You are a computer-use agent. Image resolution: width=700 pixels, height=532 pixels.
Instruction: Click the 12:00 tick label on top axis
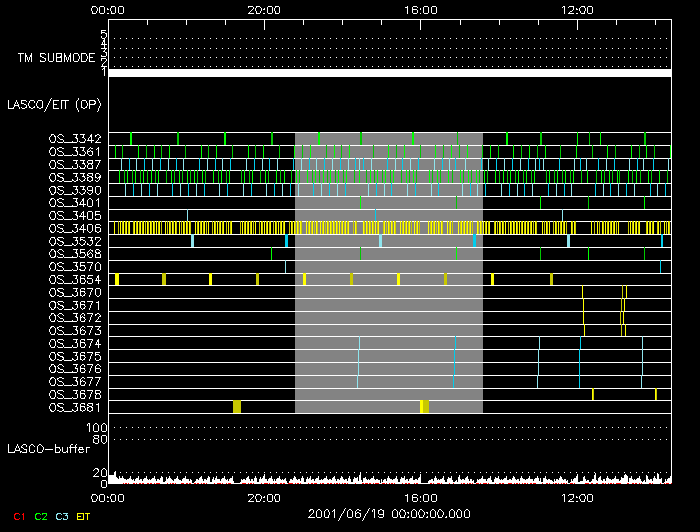click(x=577, y=9)
